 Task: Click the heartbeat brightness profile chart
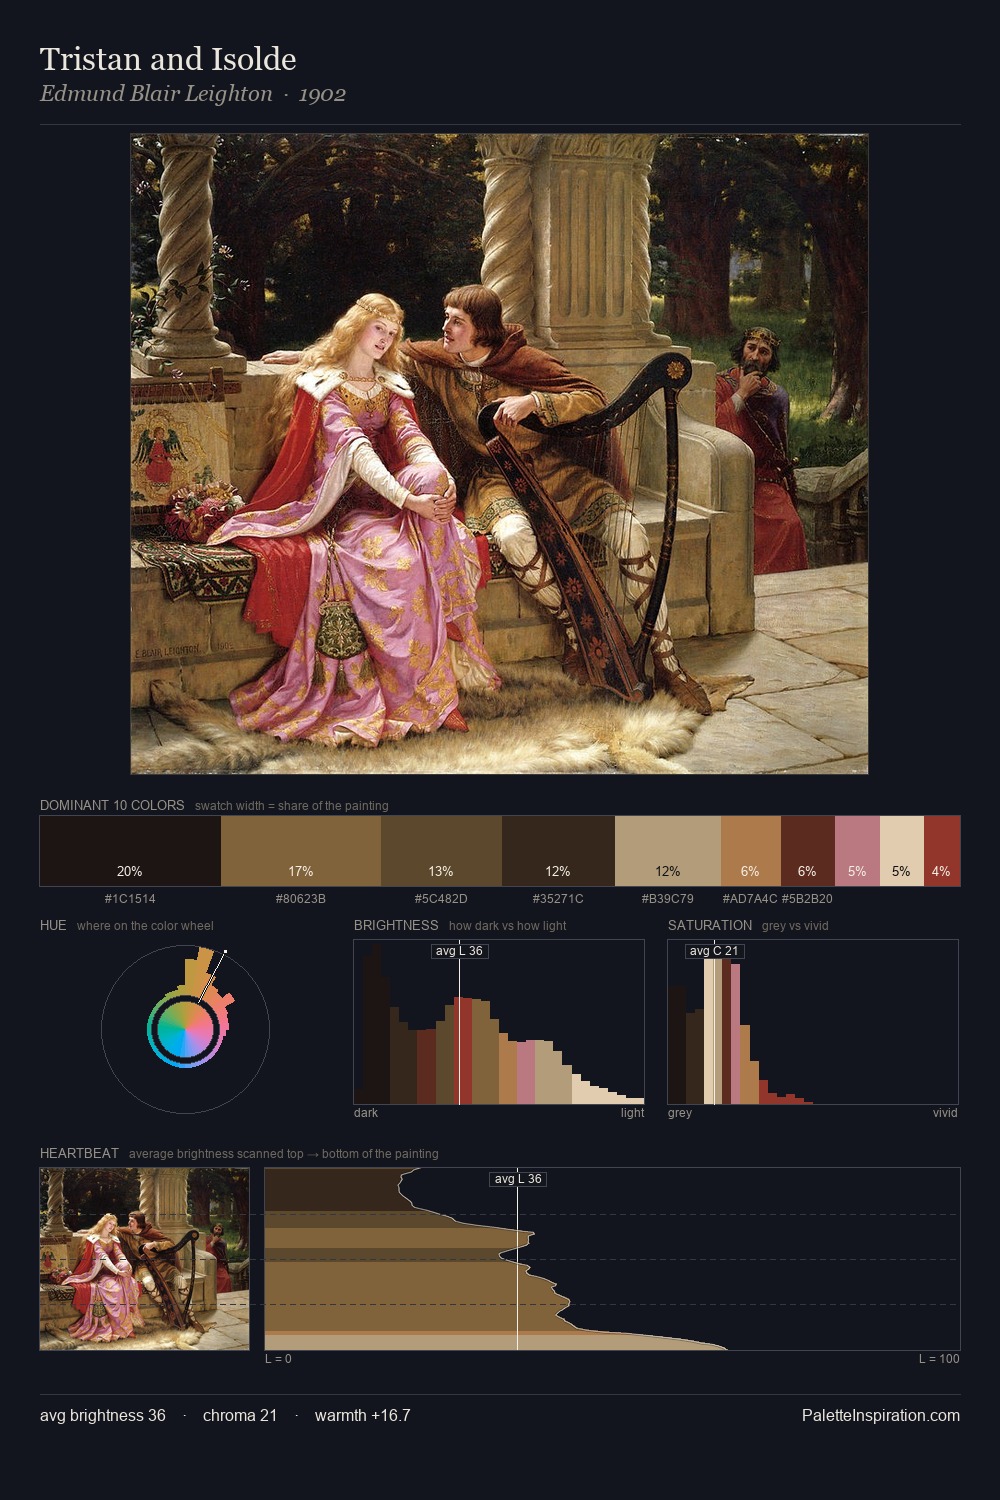click(x=612, y=1259)
